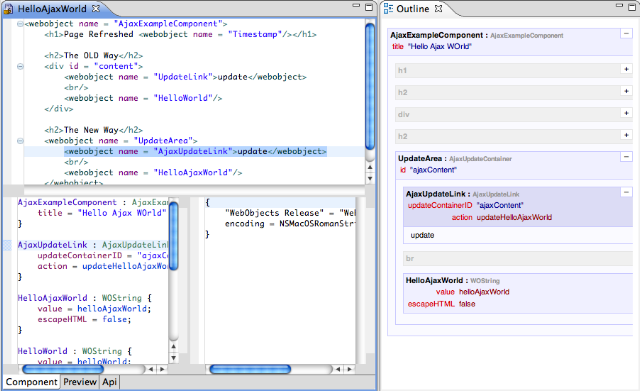640x391 pixels.
Task: Click the value helloAjaxWorld binding in Outline
Action: point(473,292)
